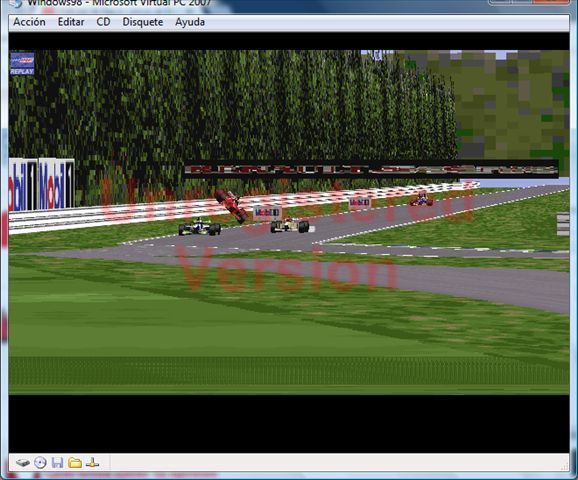Click the window resize grip corner
Viewport: 578px width, 480px height.
(565, 466)
